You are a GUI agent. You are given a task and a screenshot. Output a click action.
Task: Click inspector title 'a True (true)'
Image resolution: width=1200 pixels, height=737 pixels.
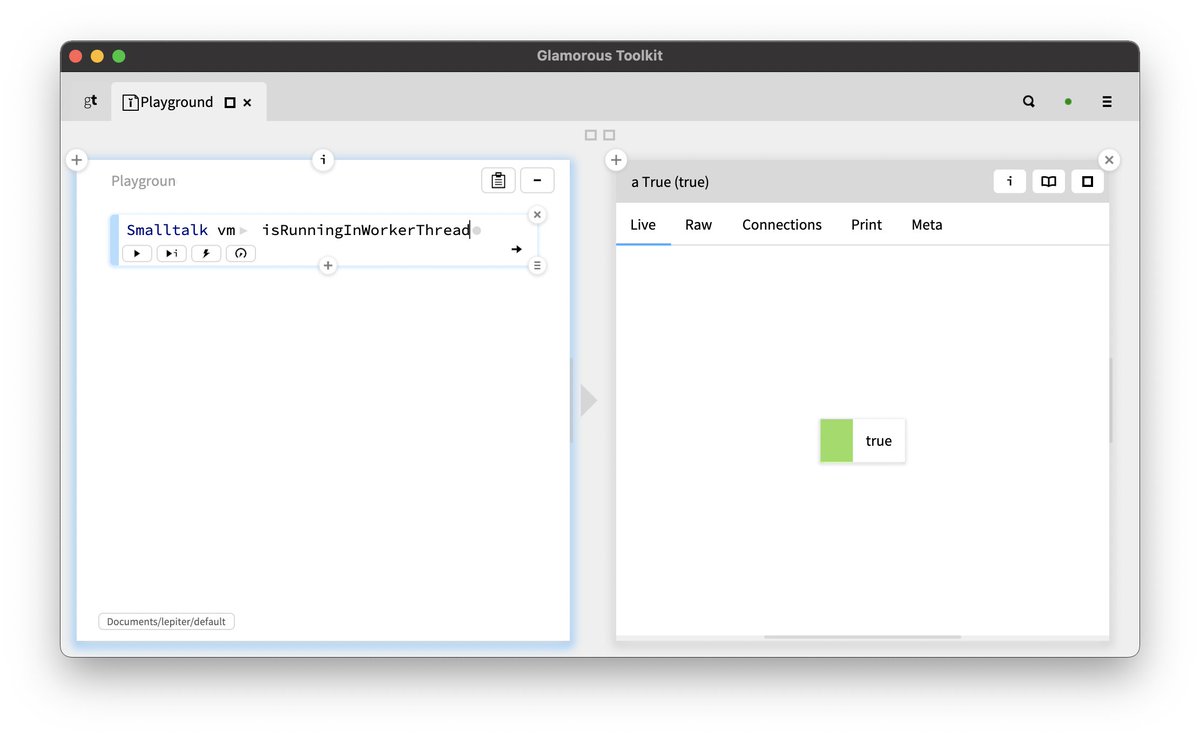[x=670, y=182]
